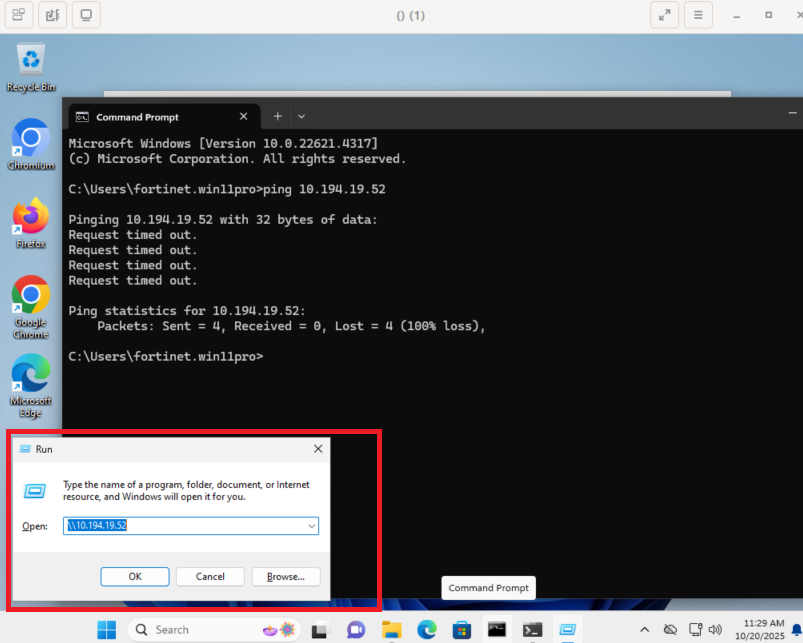This screenshot has width=803, height=643.
Task: Open the volume tray icon
Action: [715, 630]
